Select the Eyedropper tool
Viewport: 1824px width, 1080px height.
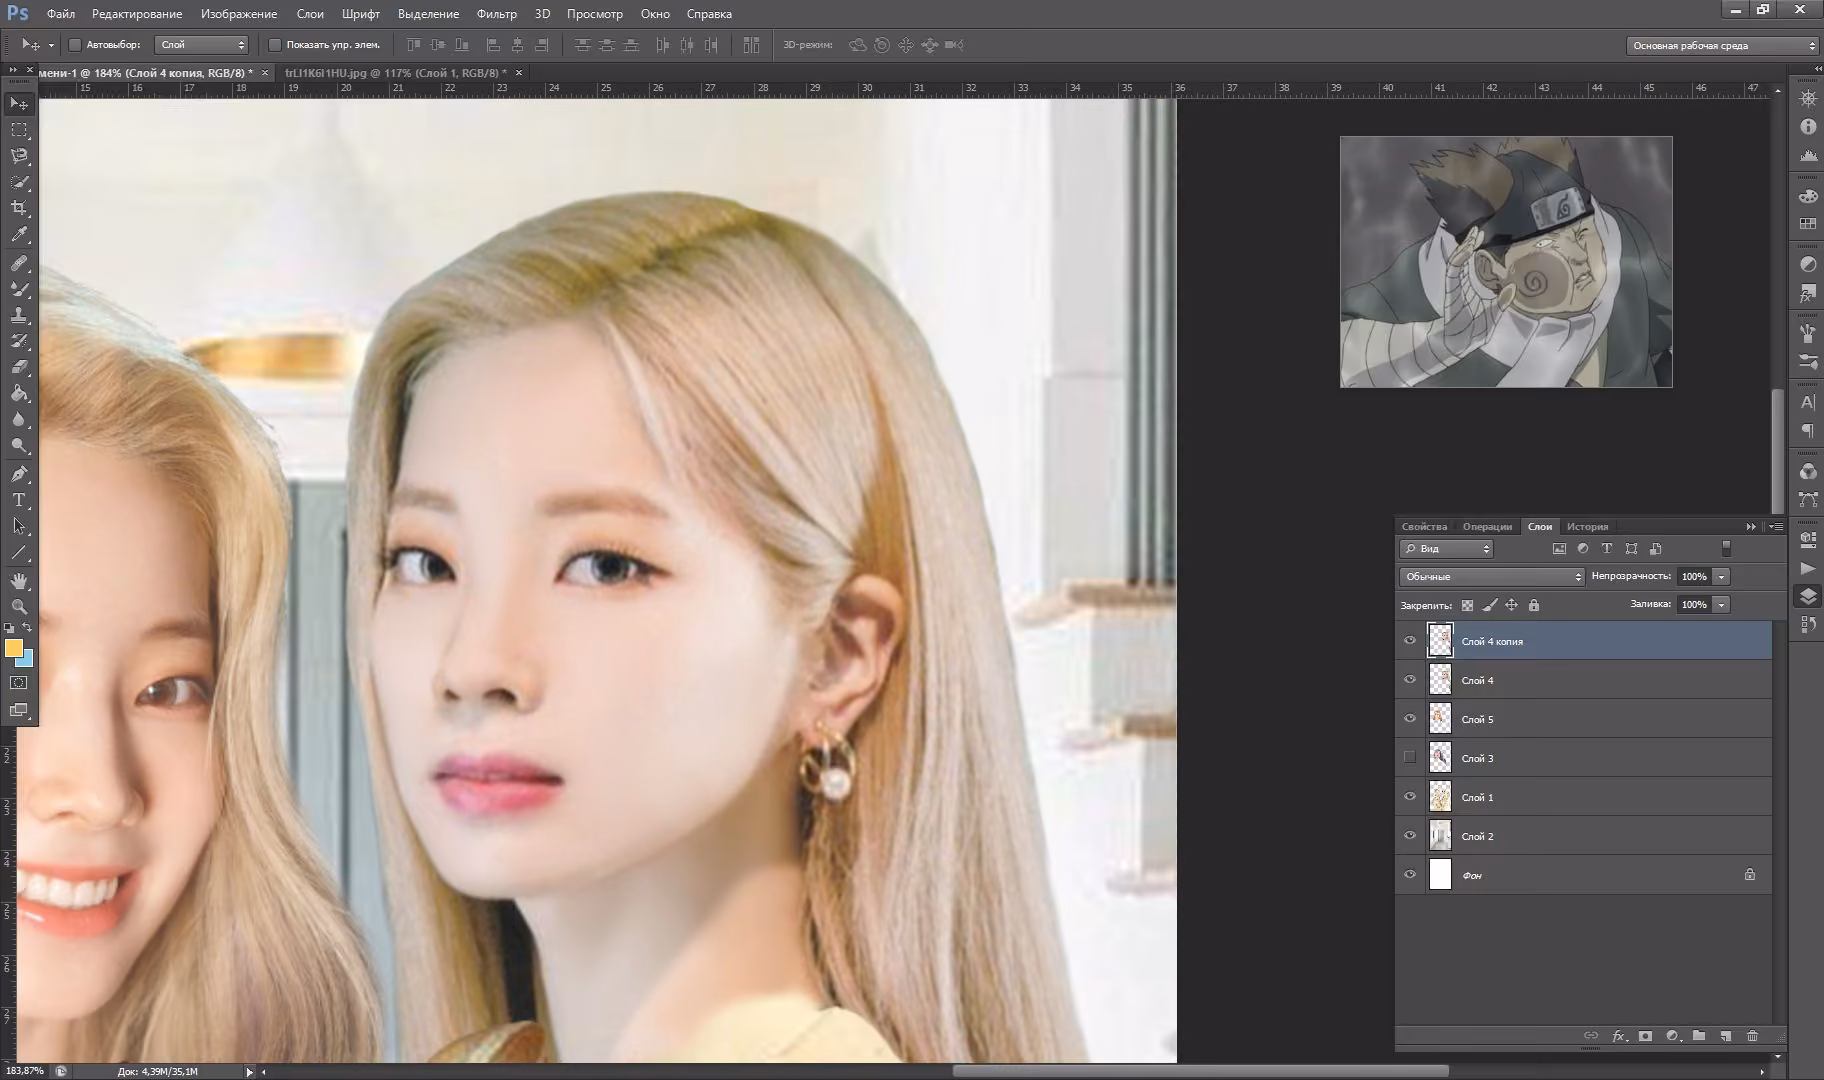click(19, 235)
